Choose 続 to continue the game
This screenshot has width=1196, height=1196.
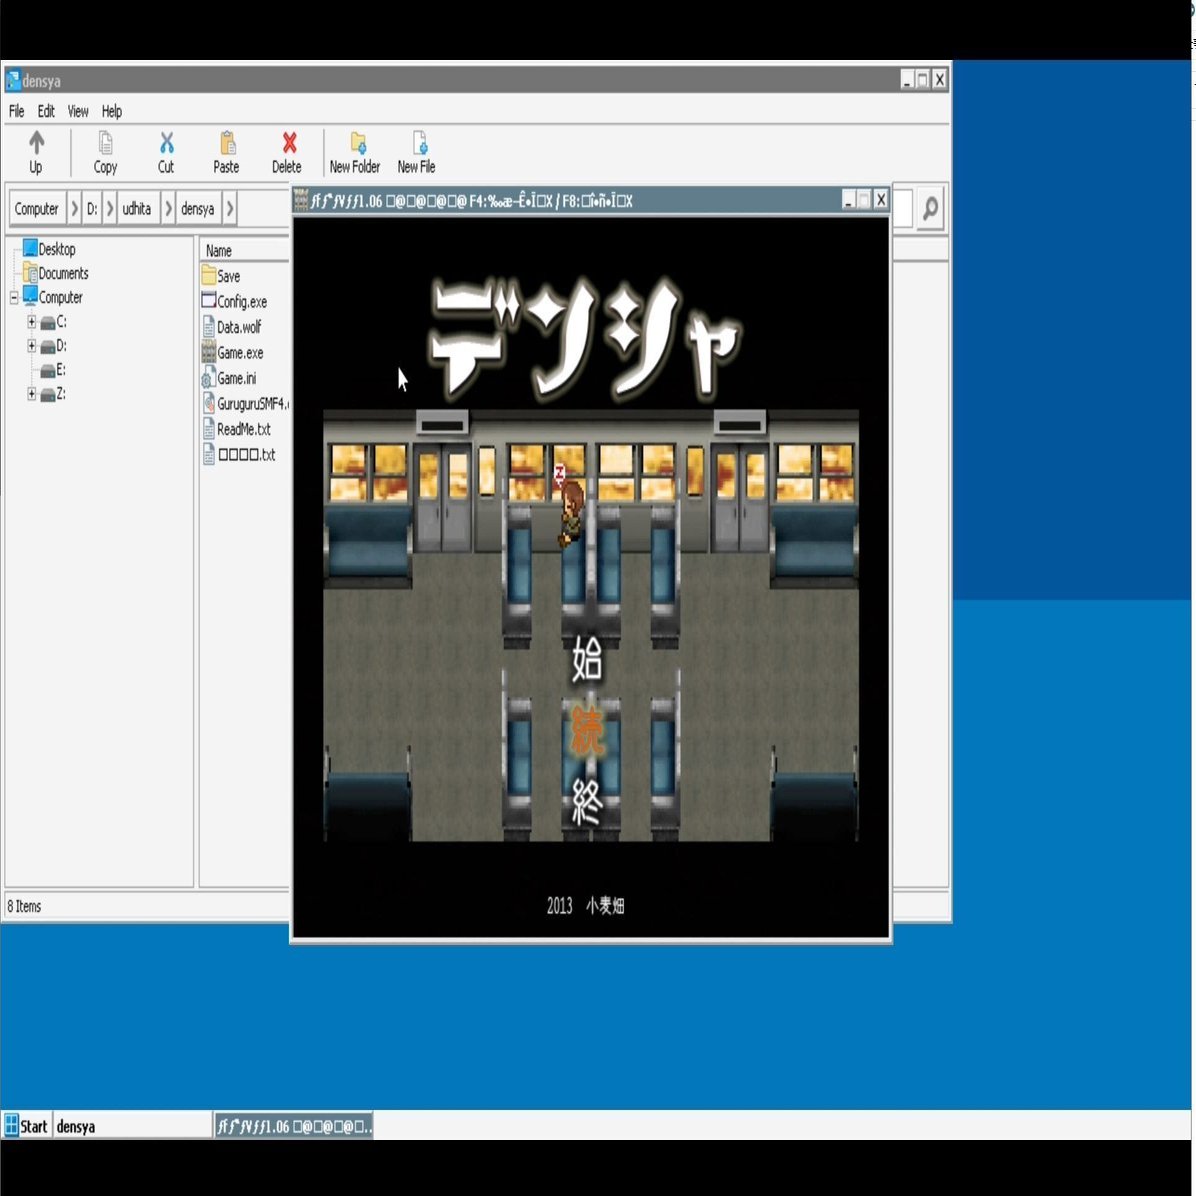tap(587, 731)
